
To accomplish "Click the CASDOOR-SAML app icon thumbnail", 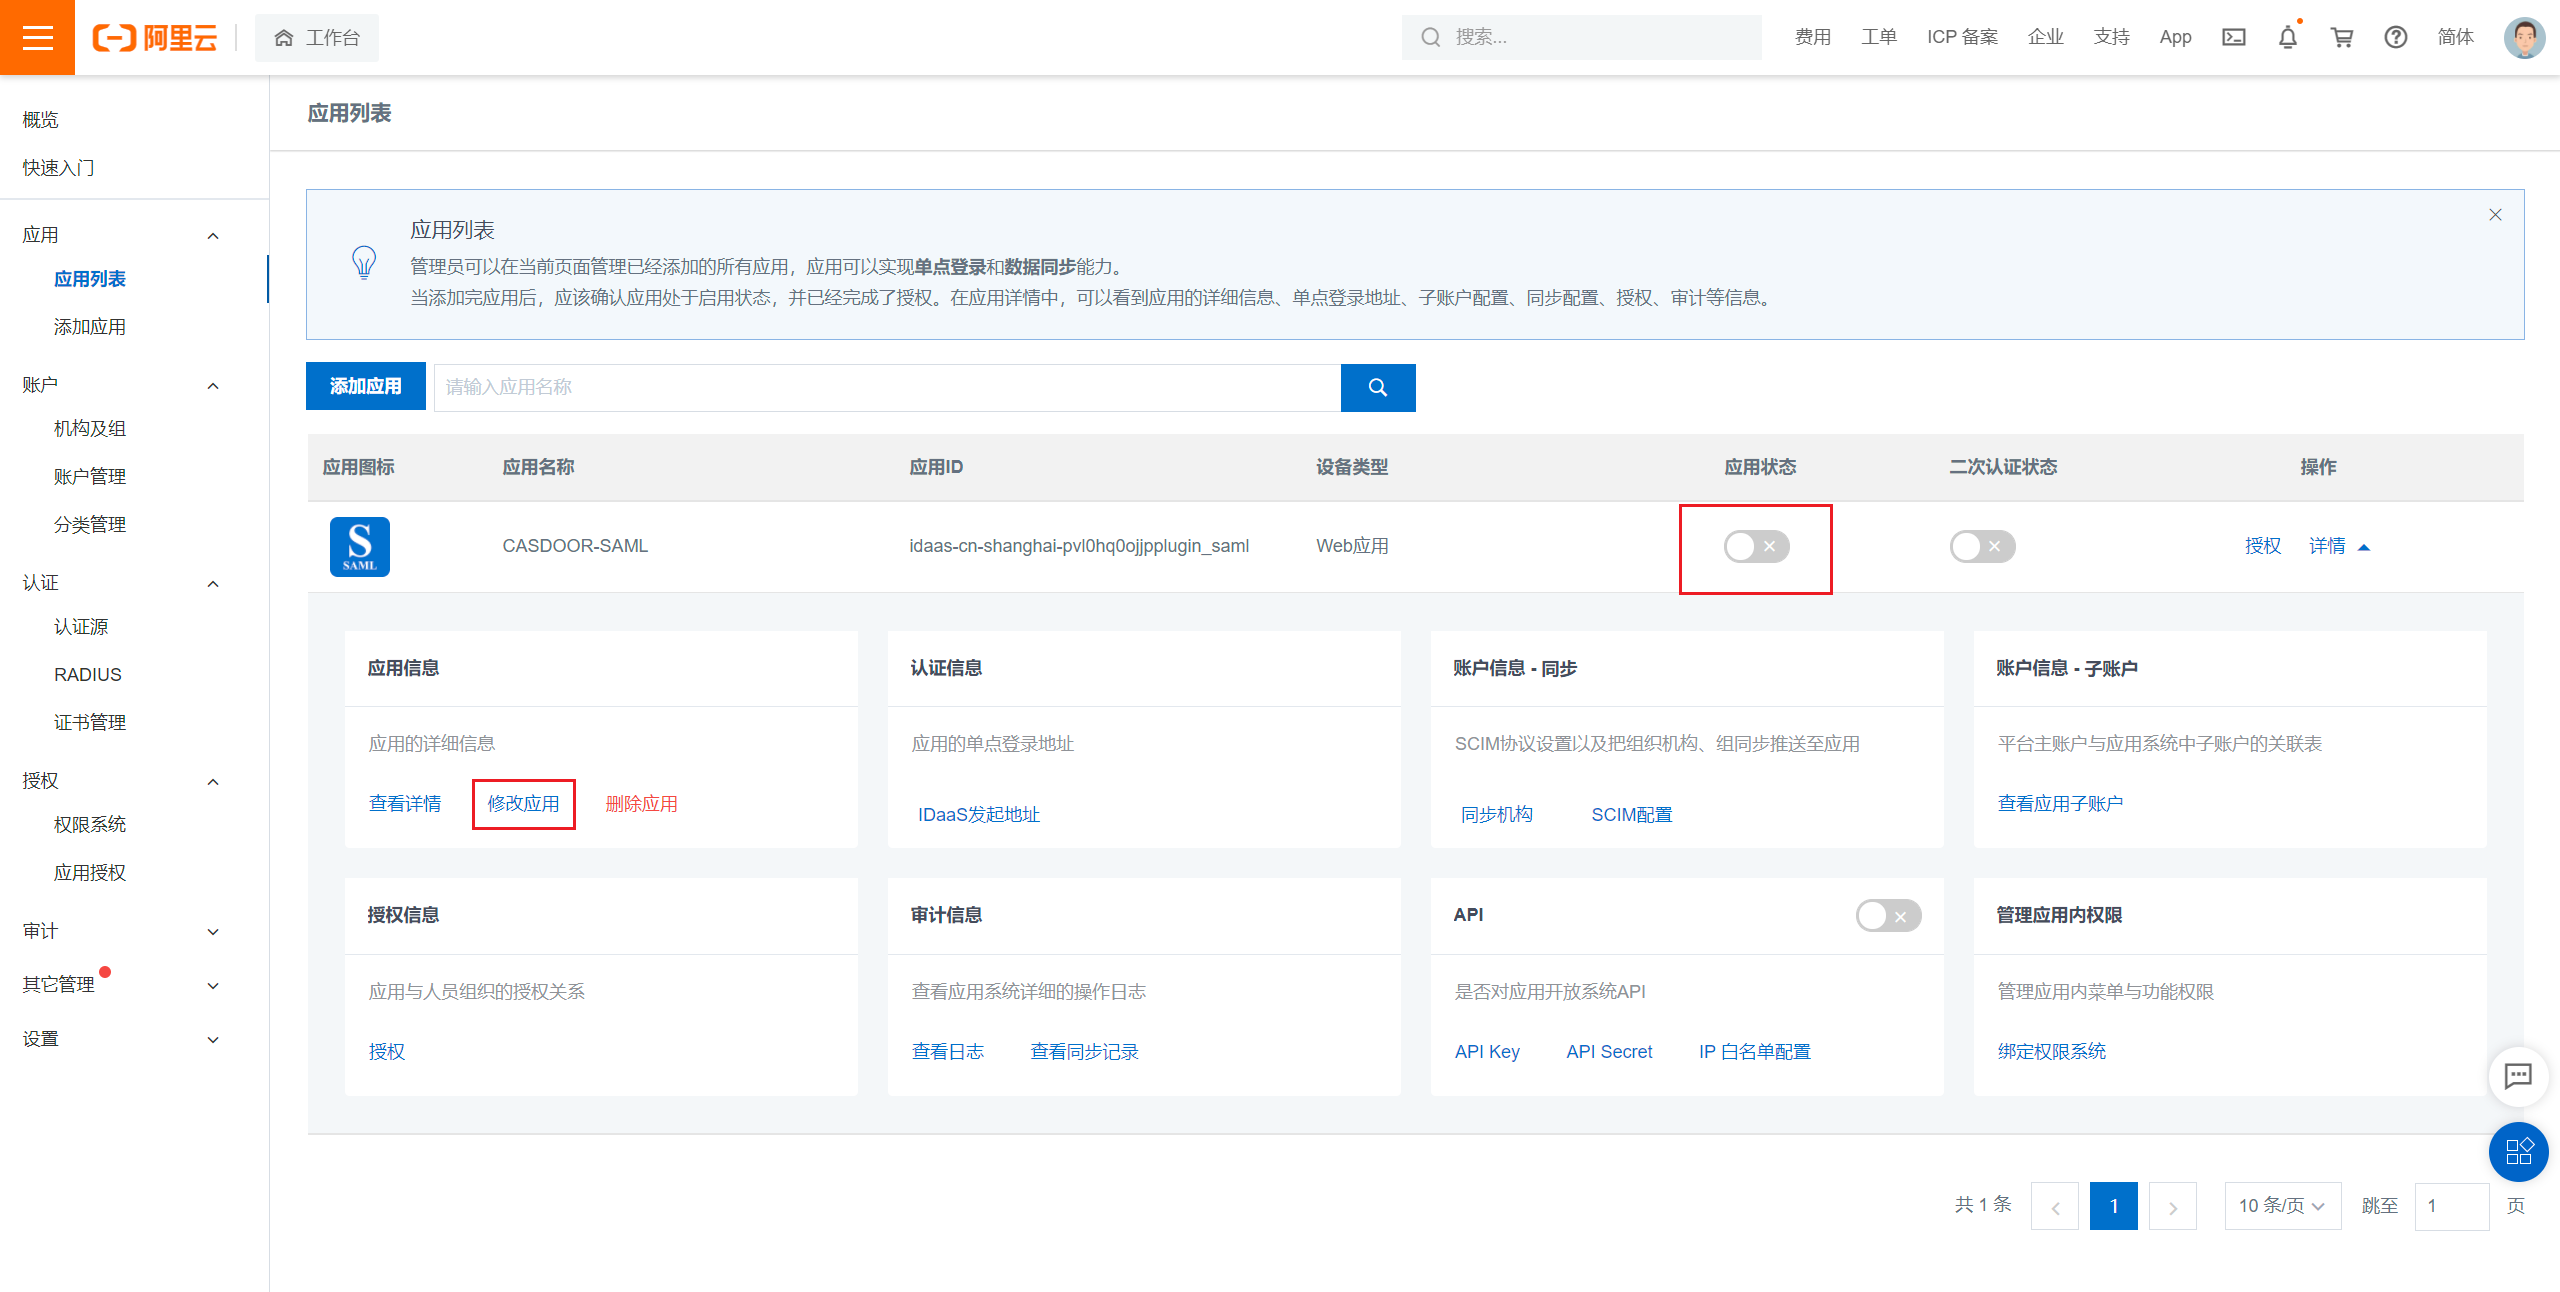I will point(359,546).
